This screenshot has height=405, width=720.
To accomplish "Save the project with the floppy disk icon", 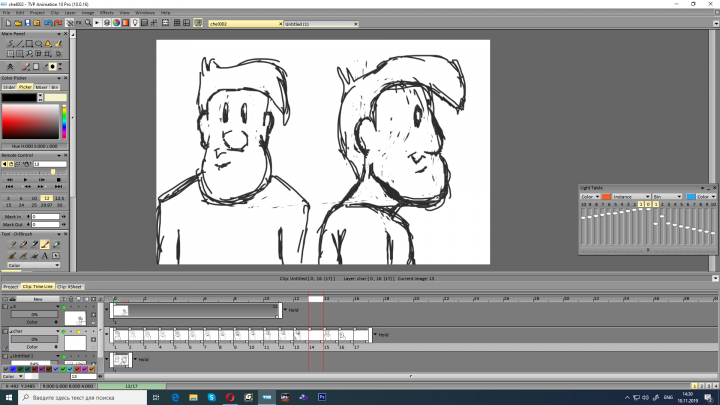I will (28, 23).
